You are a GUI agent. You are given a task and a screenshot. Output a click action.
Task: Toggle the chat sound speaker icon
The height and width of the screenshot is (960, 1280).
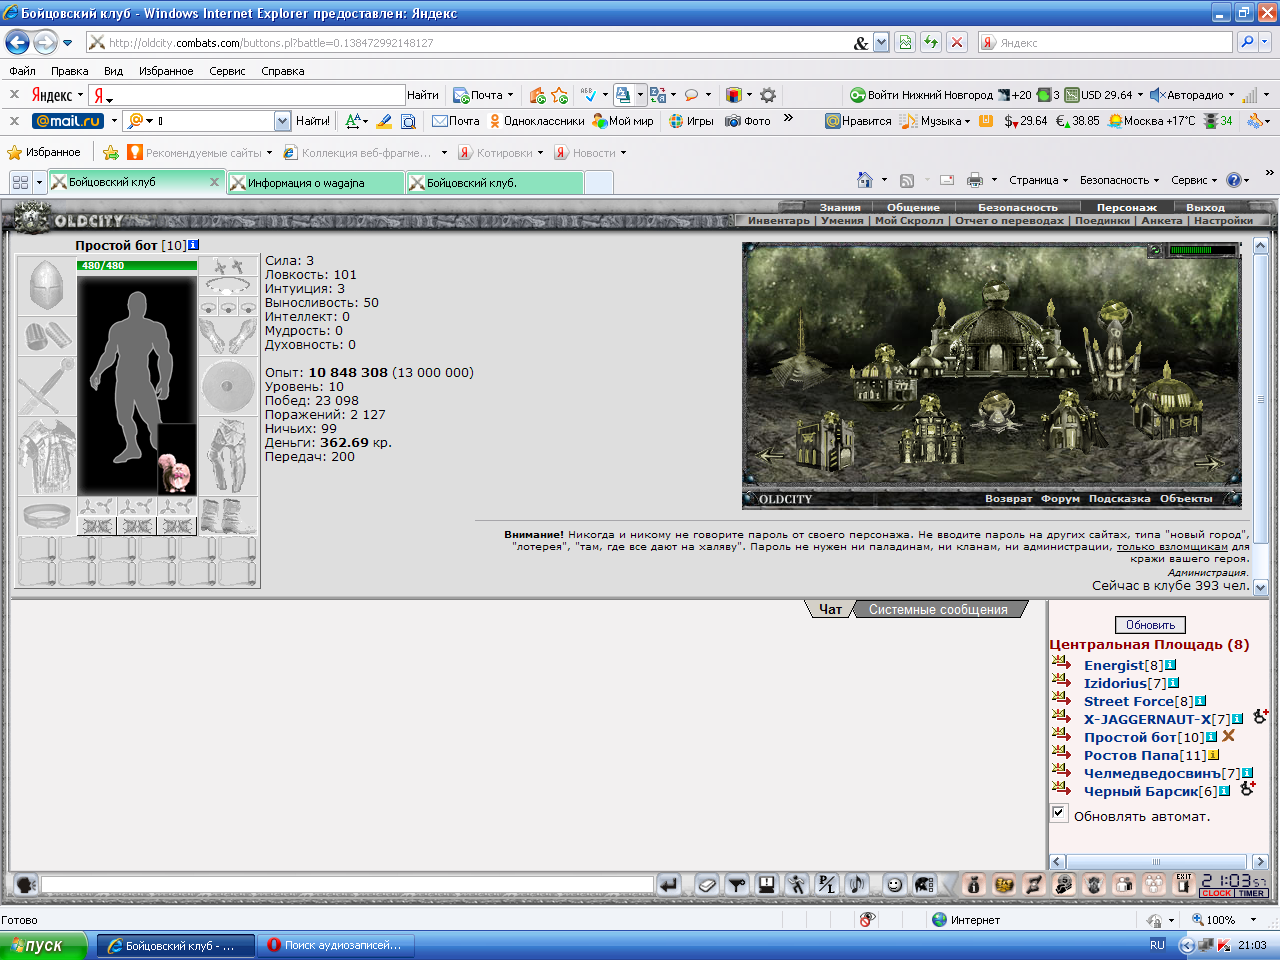click(x=857, y=884)
